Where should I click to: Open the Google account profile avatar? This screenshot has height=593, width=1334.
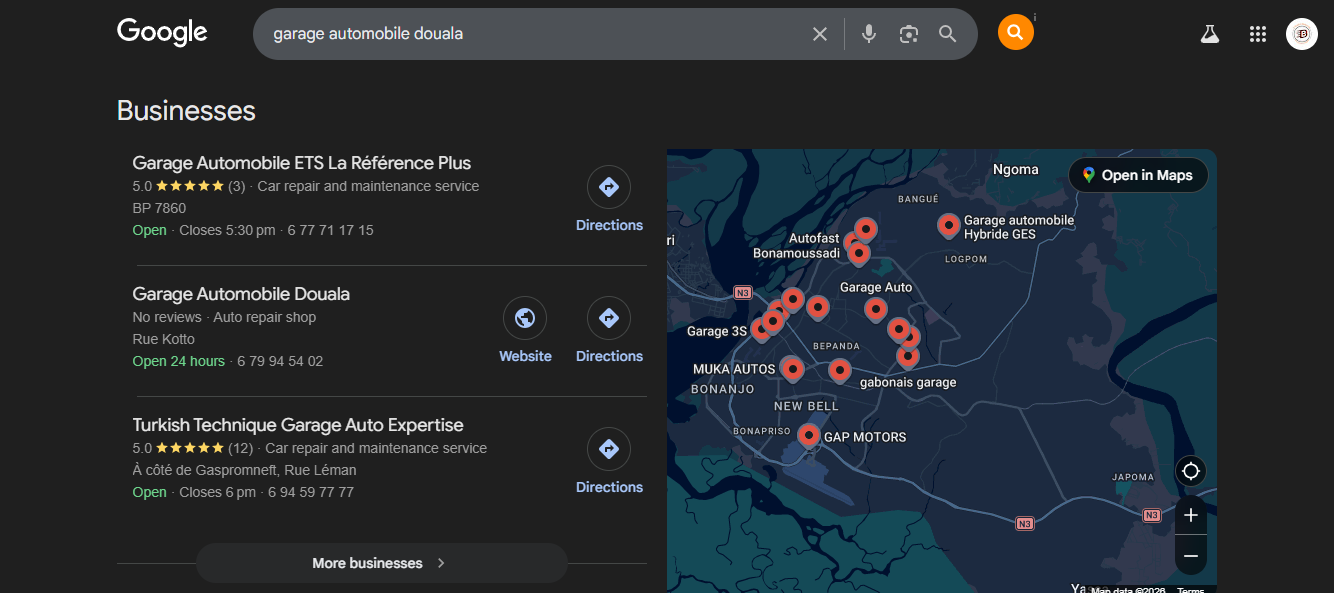click(1302, 34)
